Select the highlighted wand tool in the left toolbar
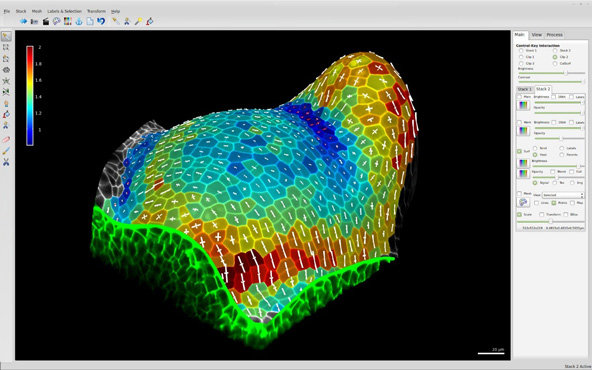 tap(6, 36)
